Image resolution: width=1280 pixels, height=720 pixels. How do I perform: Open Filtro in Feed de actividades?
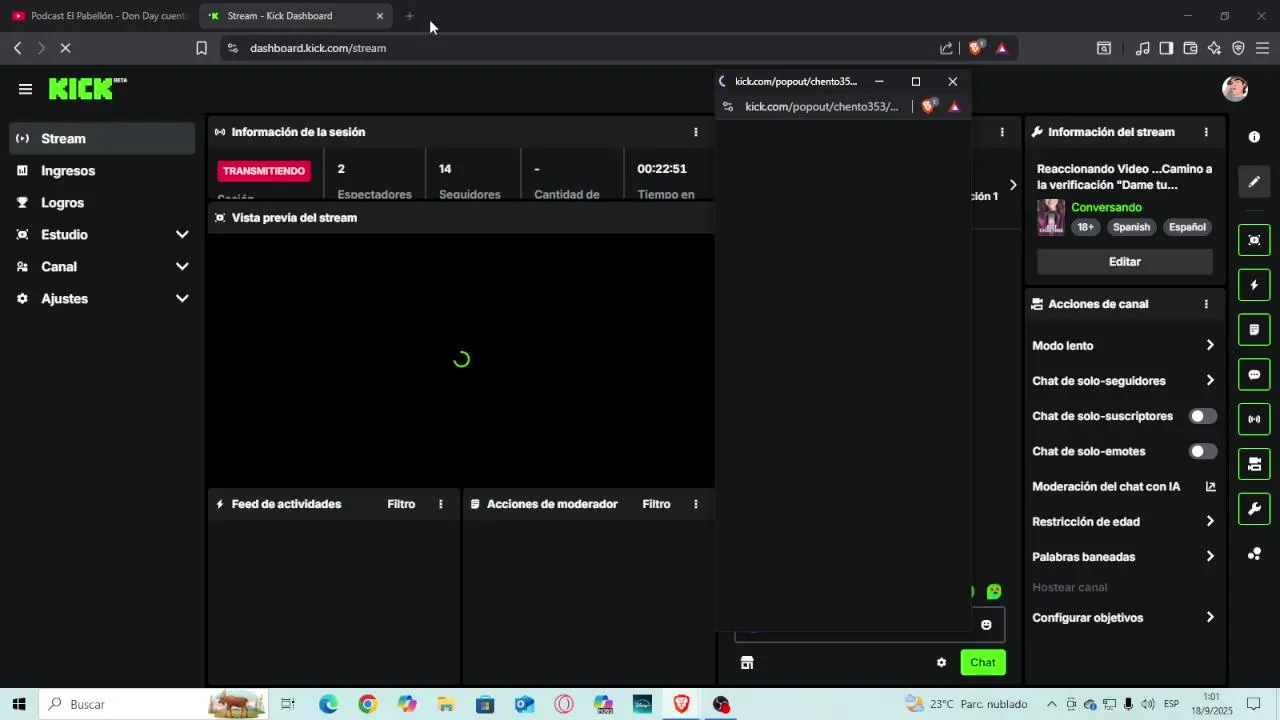pyautogui.click(x=401, y=504)
